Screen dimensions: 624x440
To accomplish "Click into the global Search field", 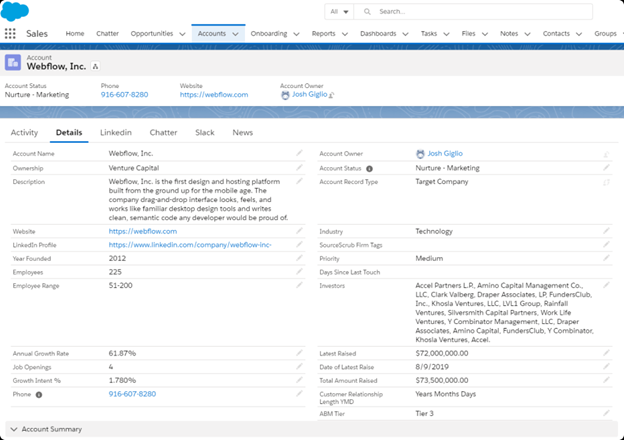I will (473, 12).
